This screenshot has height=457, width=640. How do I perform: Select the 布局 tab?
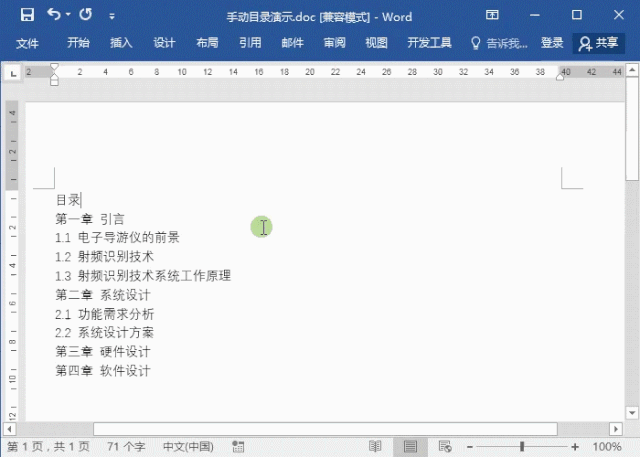pyautogui.click(x=207, y=43)
